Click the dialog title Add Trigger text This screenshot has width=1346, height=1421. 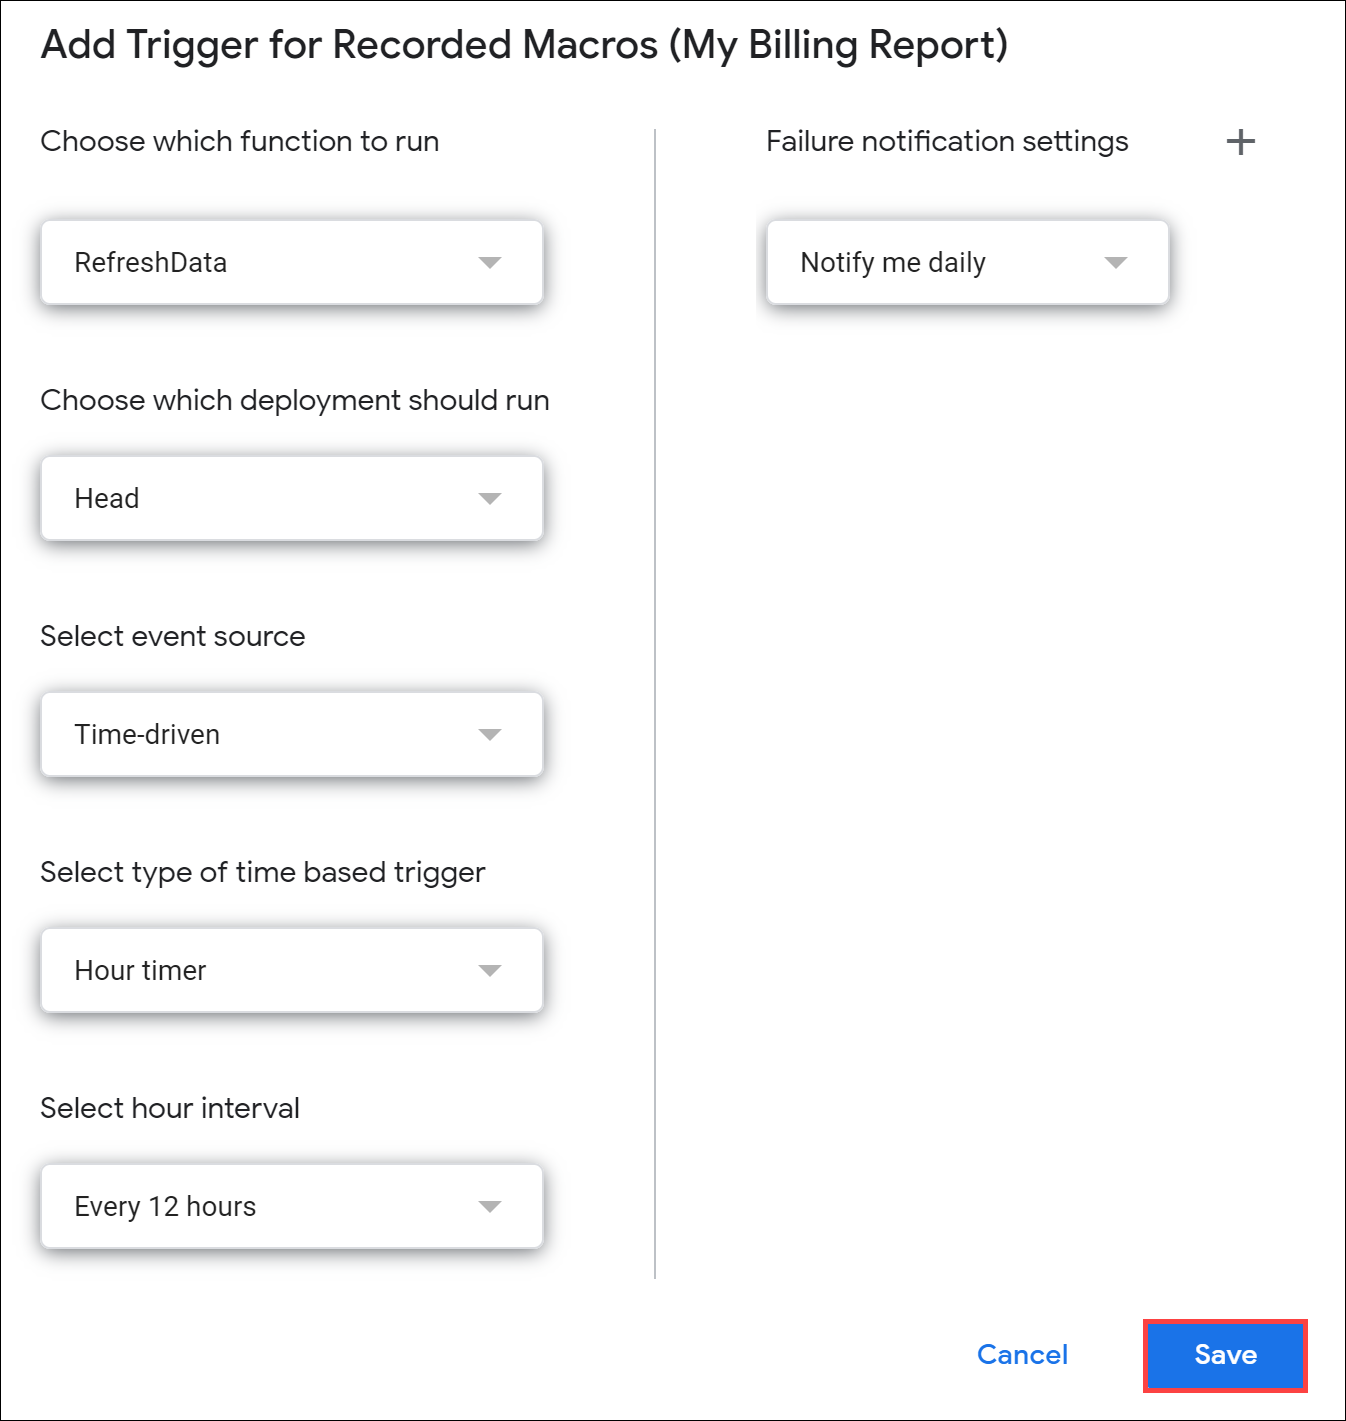pyautogui.click(x=524, y=46)
